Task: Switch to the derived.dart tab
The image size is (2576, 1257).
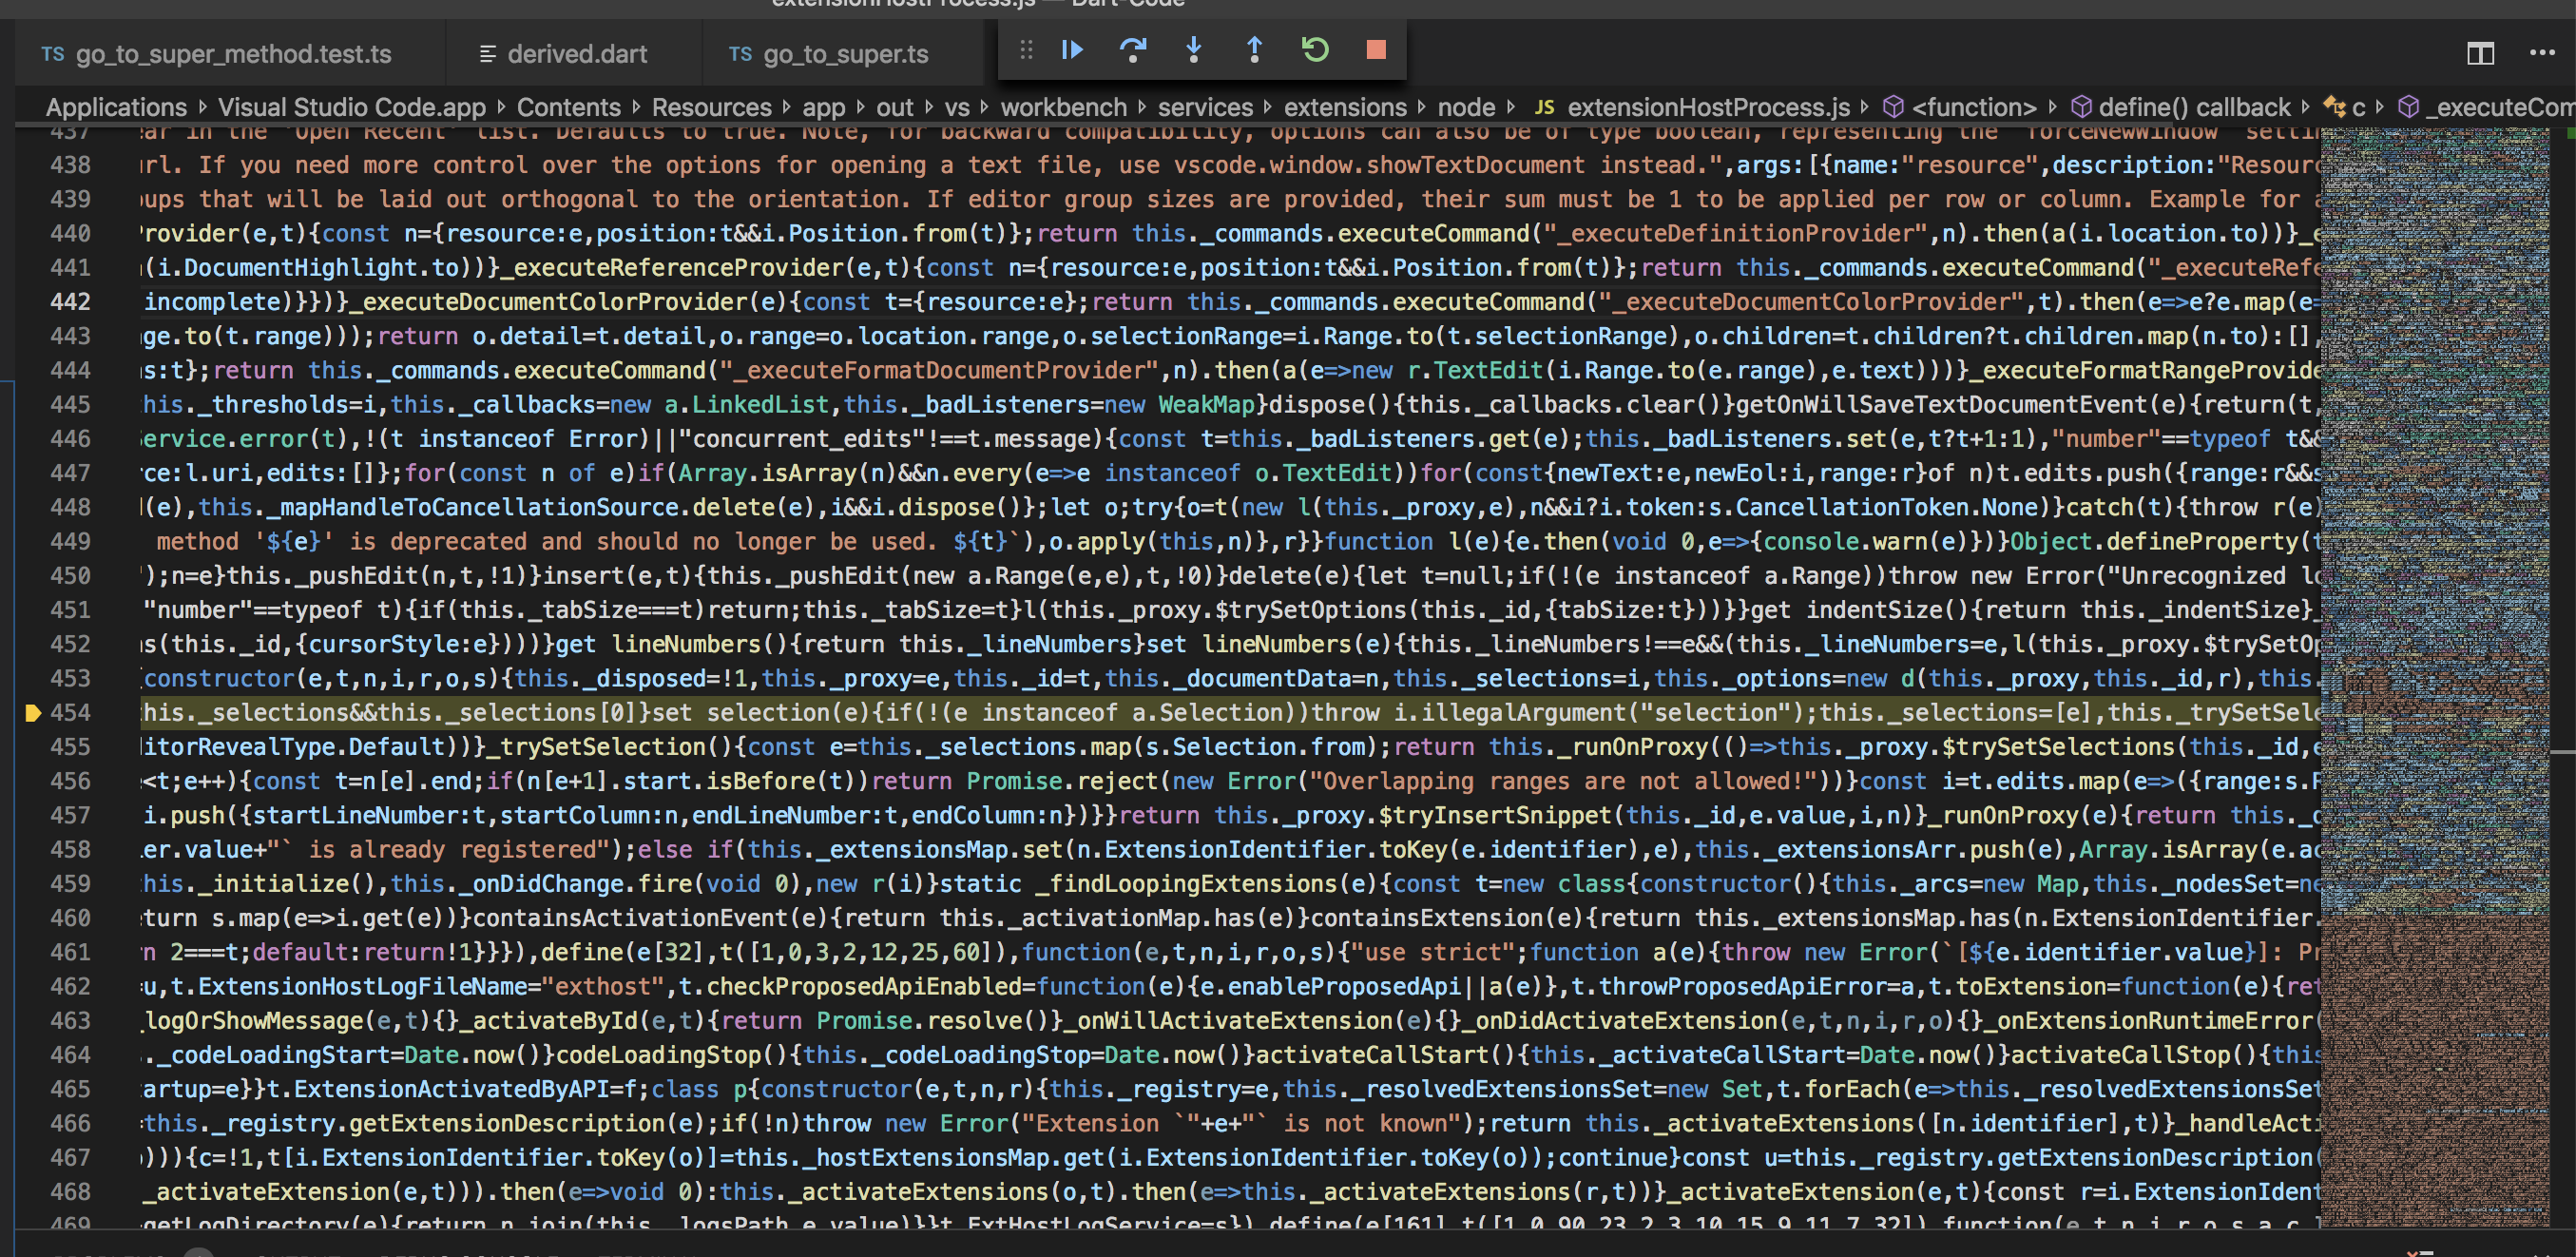Action: (x=576, y=53)
